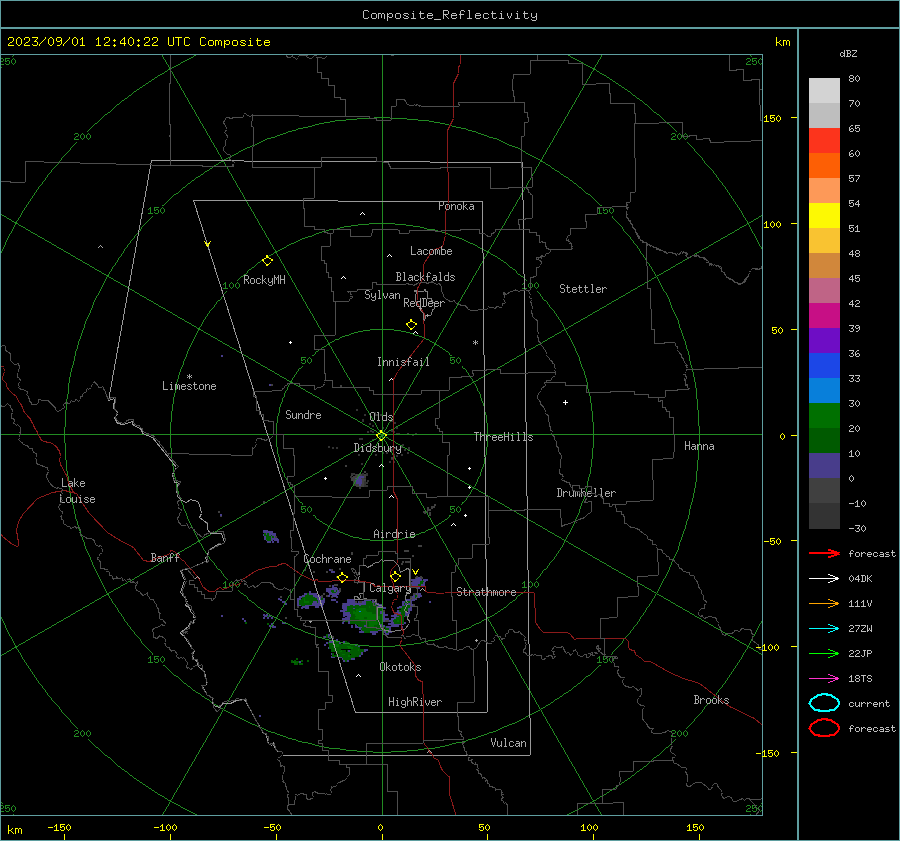The height and width of the screenshot is (841, 900).
Task: Click the Sylvan label
Action: coord(382,295)
